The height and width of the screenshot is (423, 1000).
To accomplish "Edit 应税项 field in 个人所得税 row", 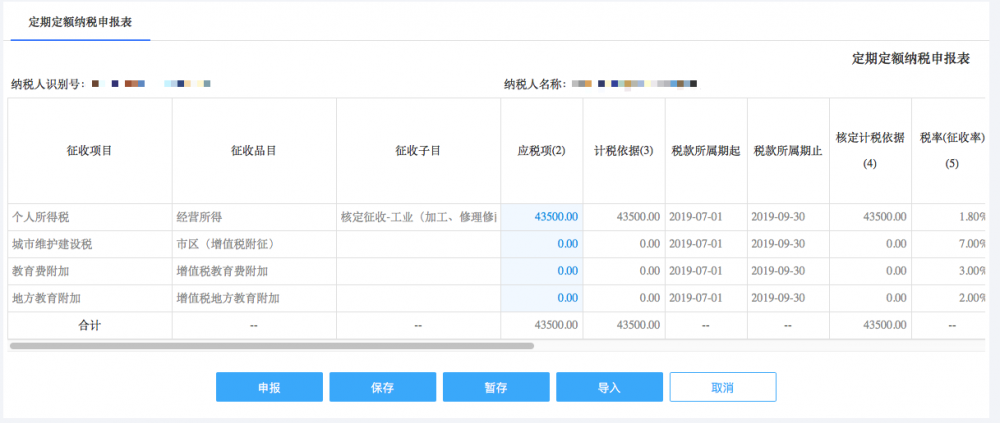I will pos(541,217).
